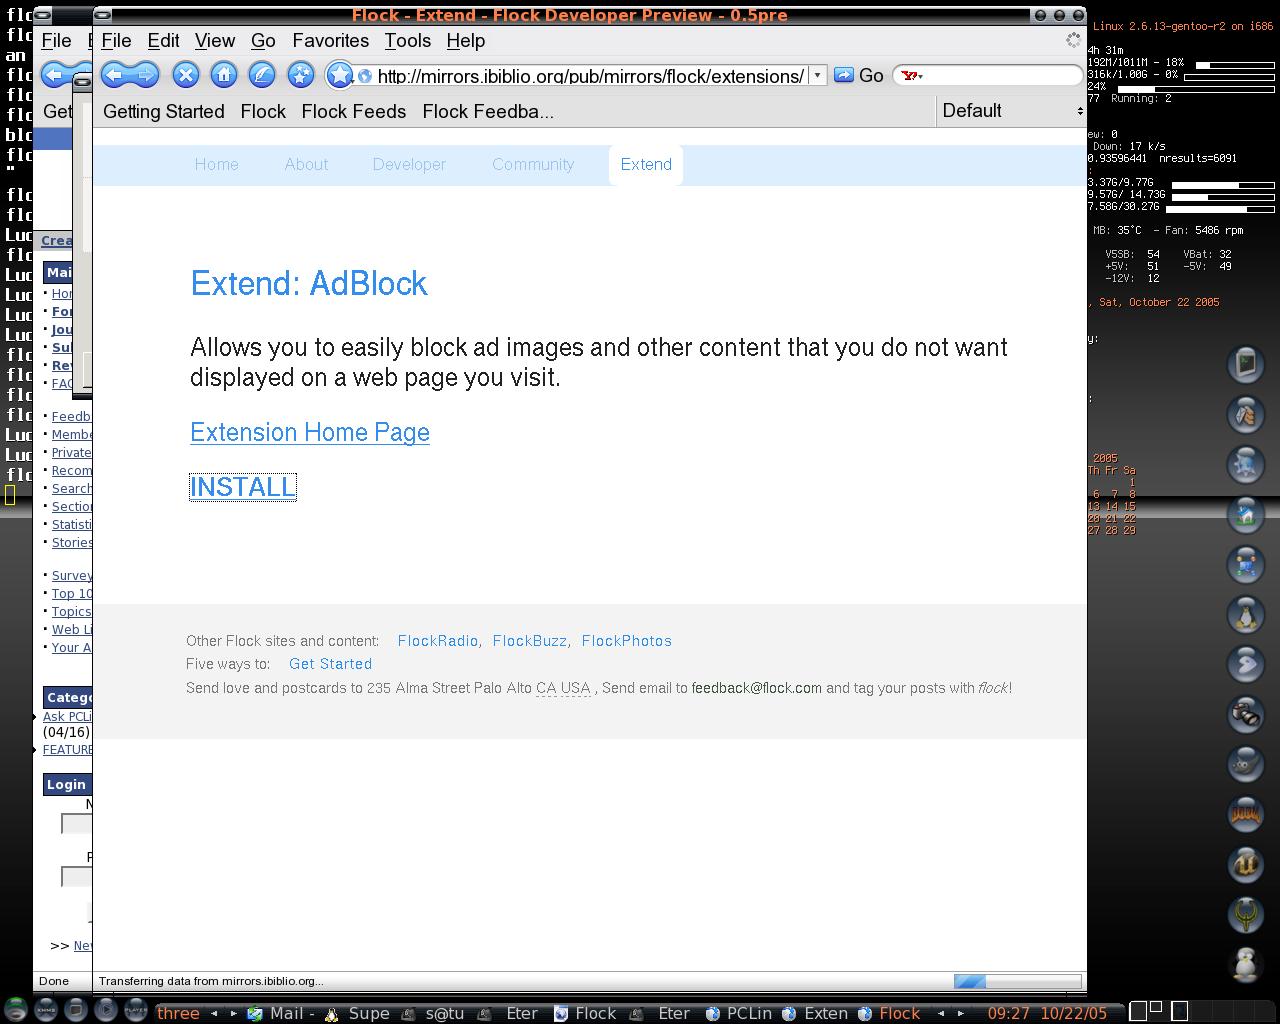1280x1024 pixels.
Task: Open the Edit menu
Action: point(163,41)
